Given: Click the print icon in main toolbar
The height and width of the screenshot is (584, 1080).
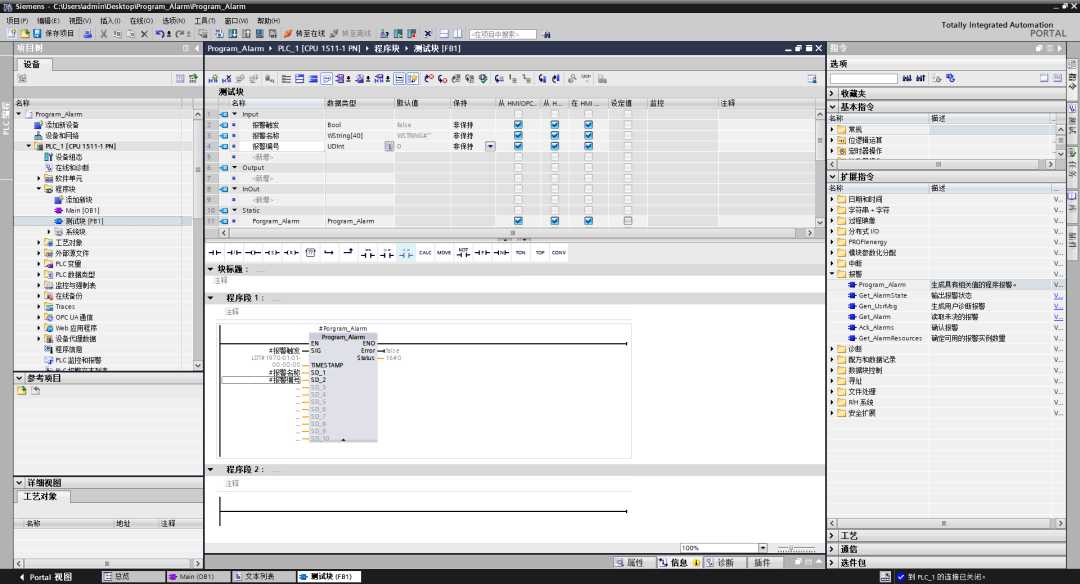Looking at the screenshot, I should 87,33.
